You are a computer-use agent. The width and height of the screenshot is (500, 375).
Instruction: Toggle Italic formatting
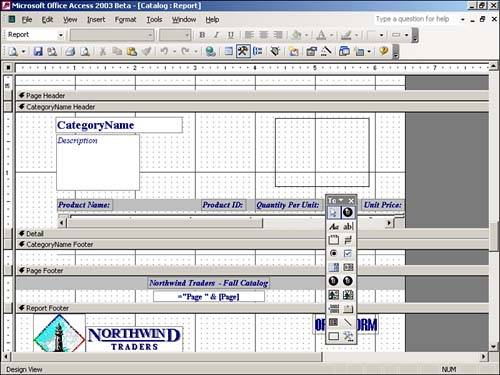pos(216,35)
